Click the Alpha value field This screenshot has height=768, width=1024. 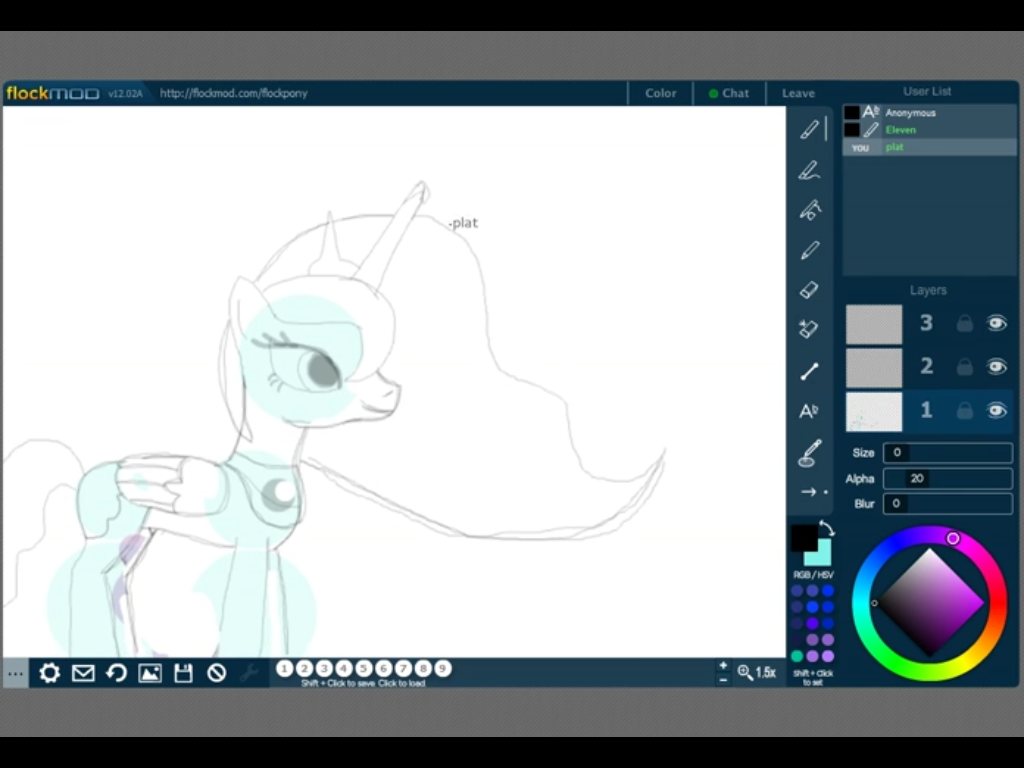947,479
